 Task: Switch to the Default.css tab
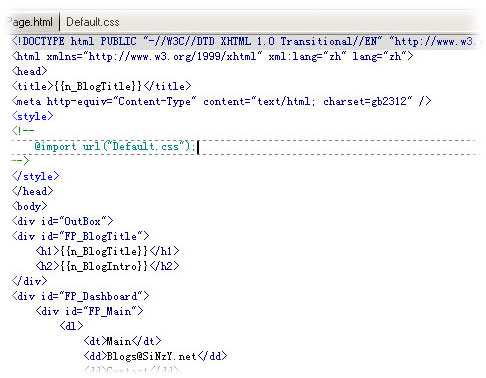click(x=93, y=22)
